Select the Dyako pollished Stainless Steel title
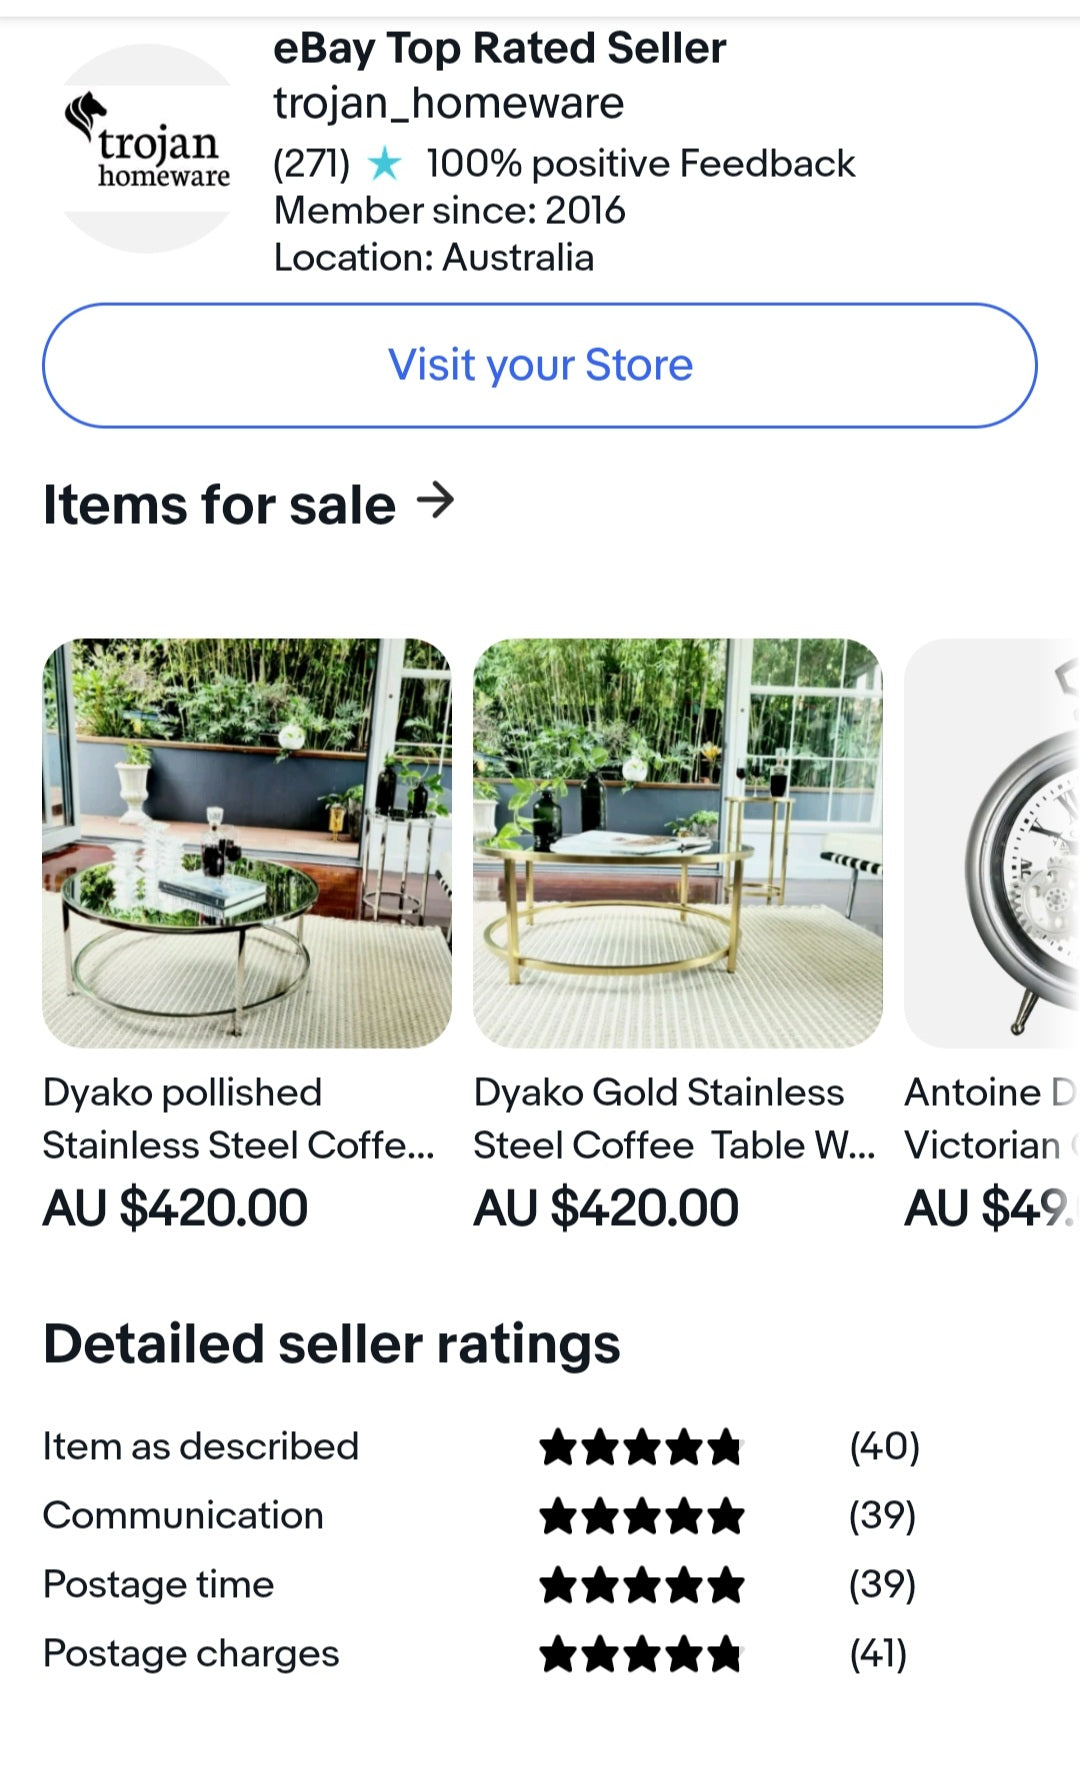 238,1118
